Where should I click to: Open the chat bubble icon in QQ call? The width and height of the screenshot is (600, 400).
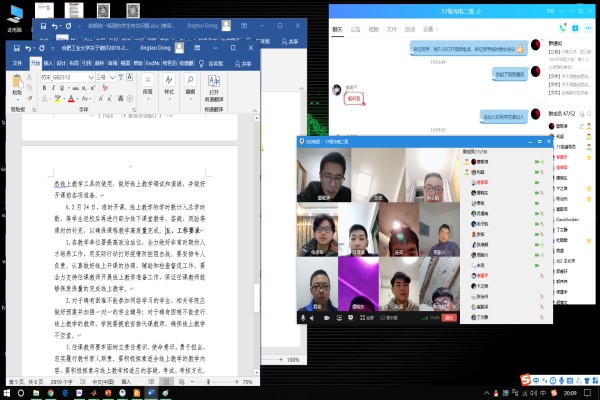pyautogui.click(x=351, y=318)
